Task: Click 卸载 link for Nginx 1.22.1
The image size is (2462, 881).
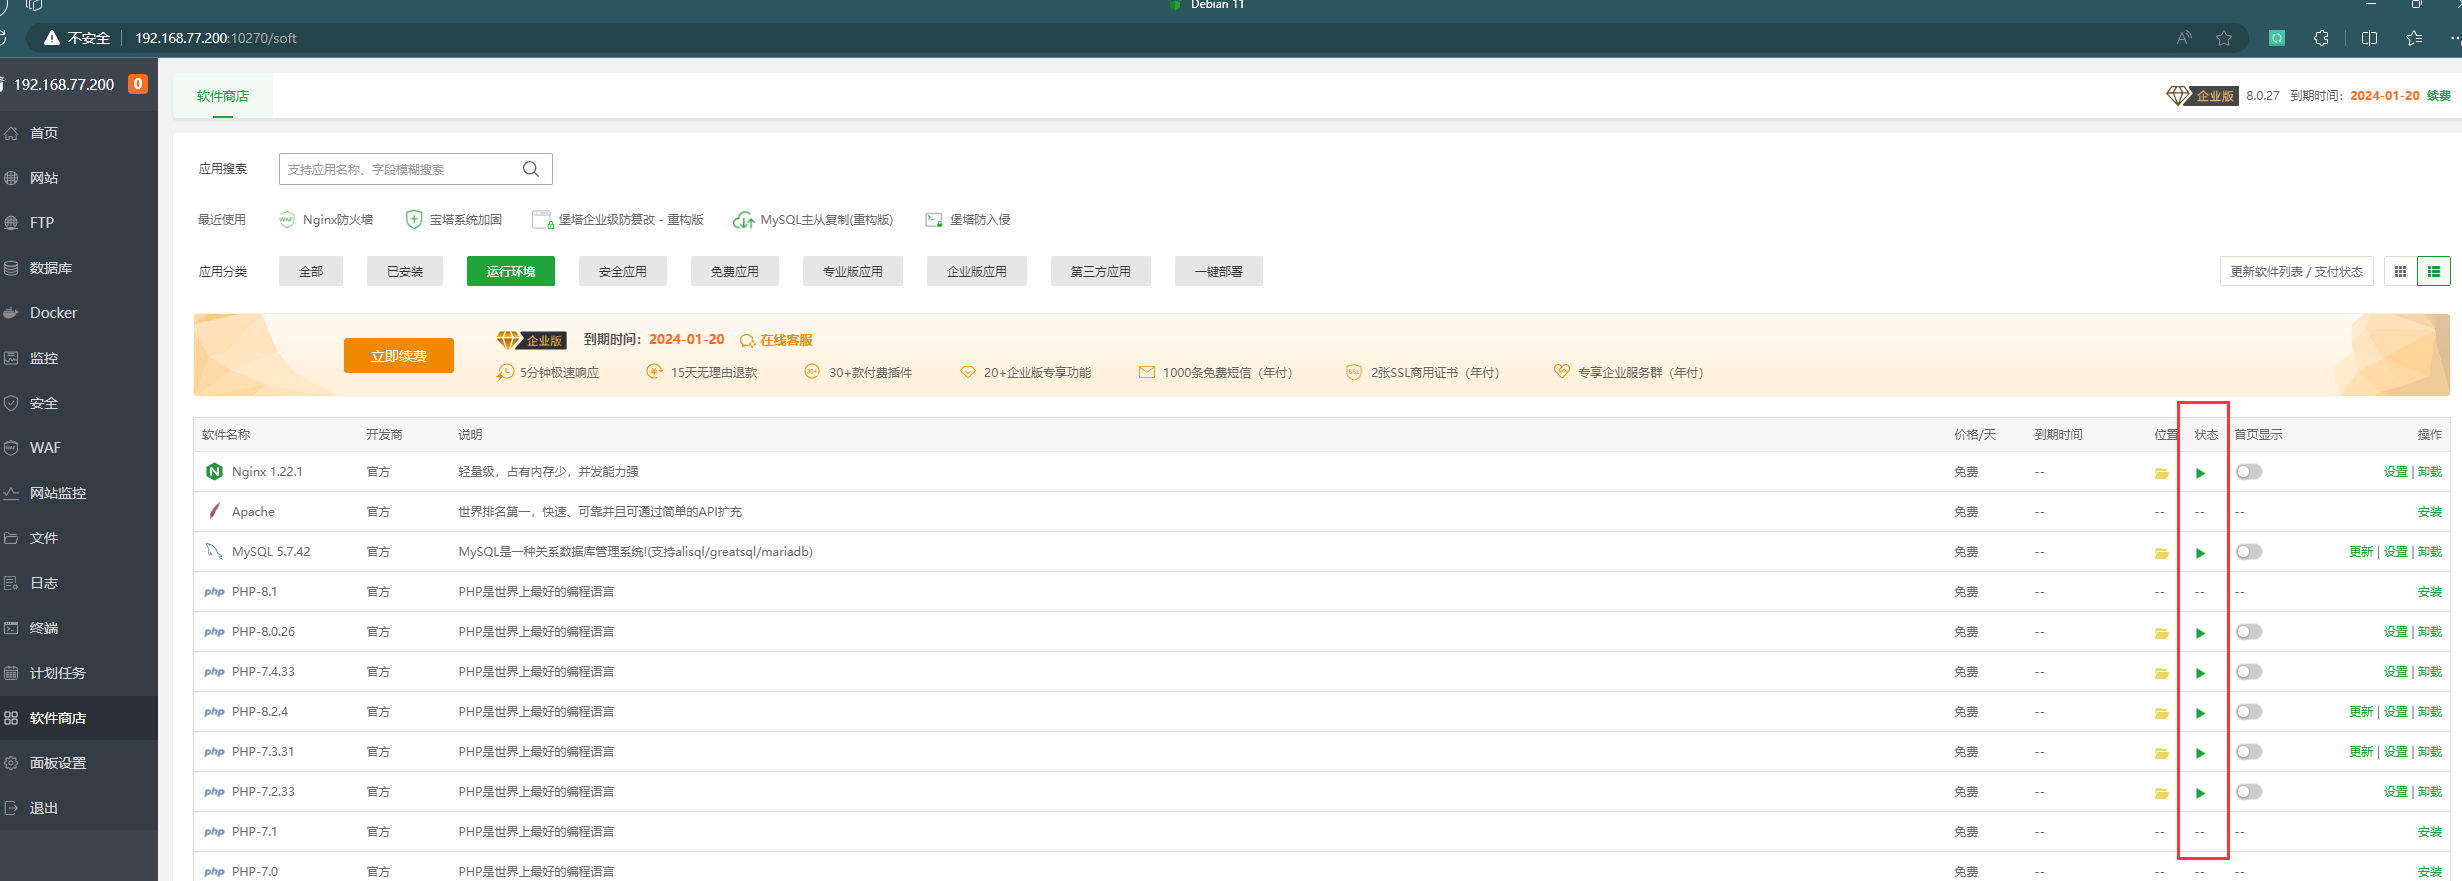Action: [x=2430, y=472]
